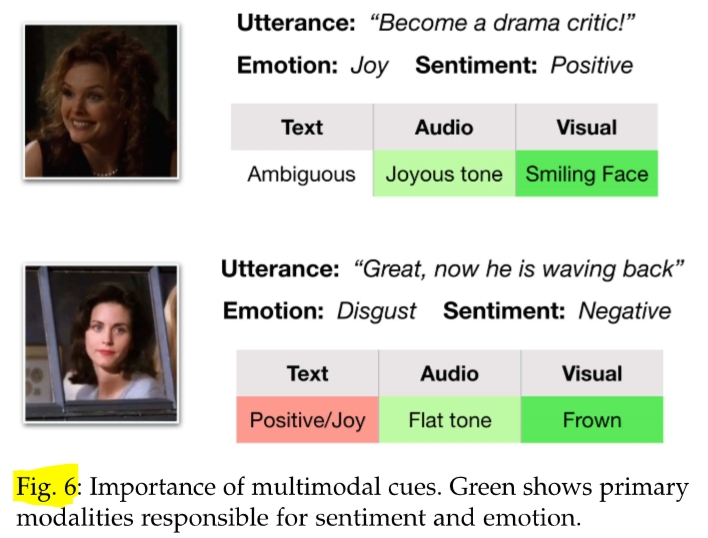
Task: Click the Smiling Face green cell
Action: (587, 174)
